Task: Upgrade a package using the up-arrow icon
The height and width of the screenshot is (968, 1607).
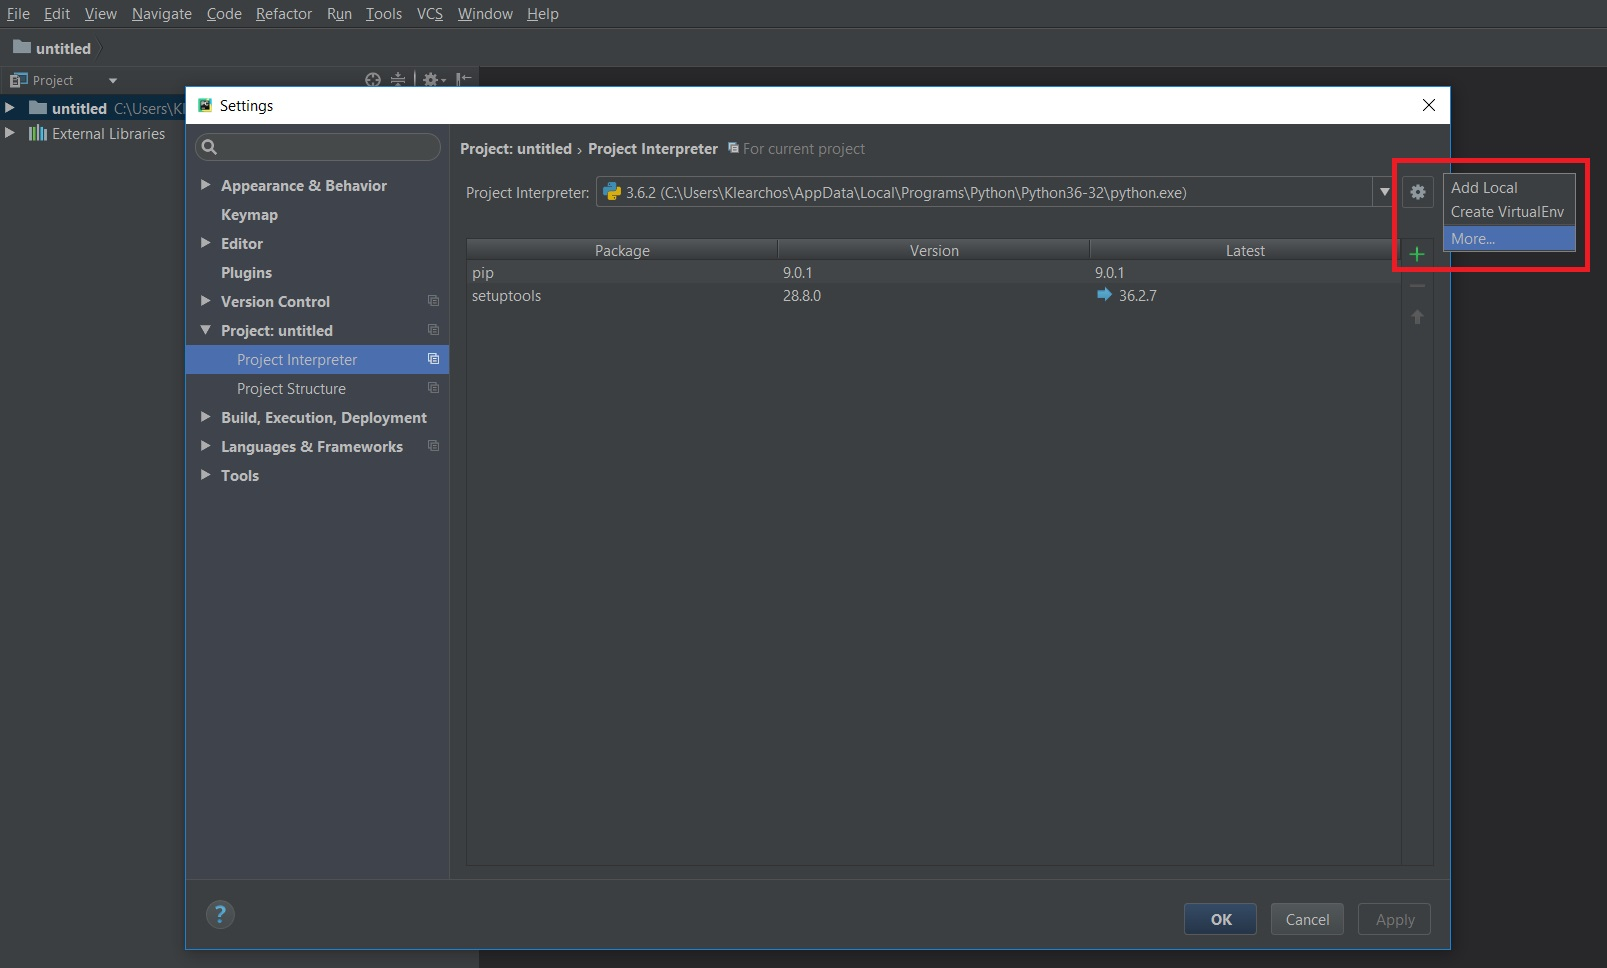Action: tap(1417, 317)
